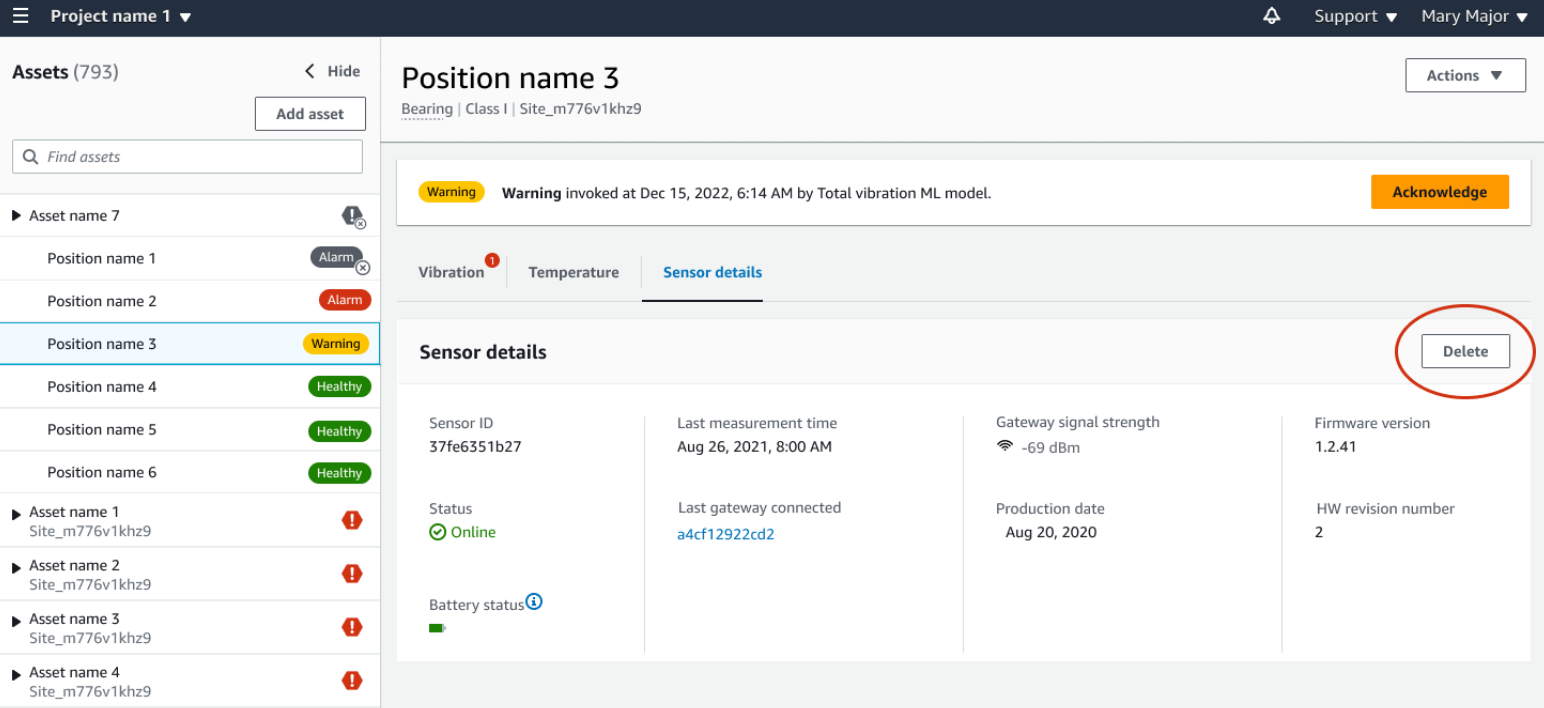This screenshot has width=1544, height=708.
Task: Open the Project name 1 dropdown
Action: (120, 16)
